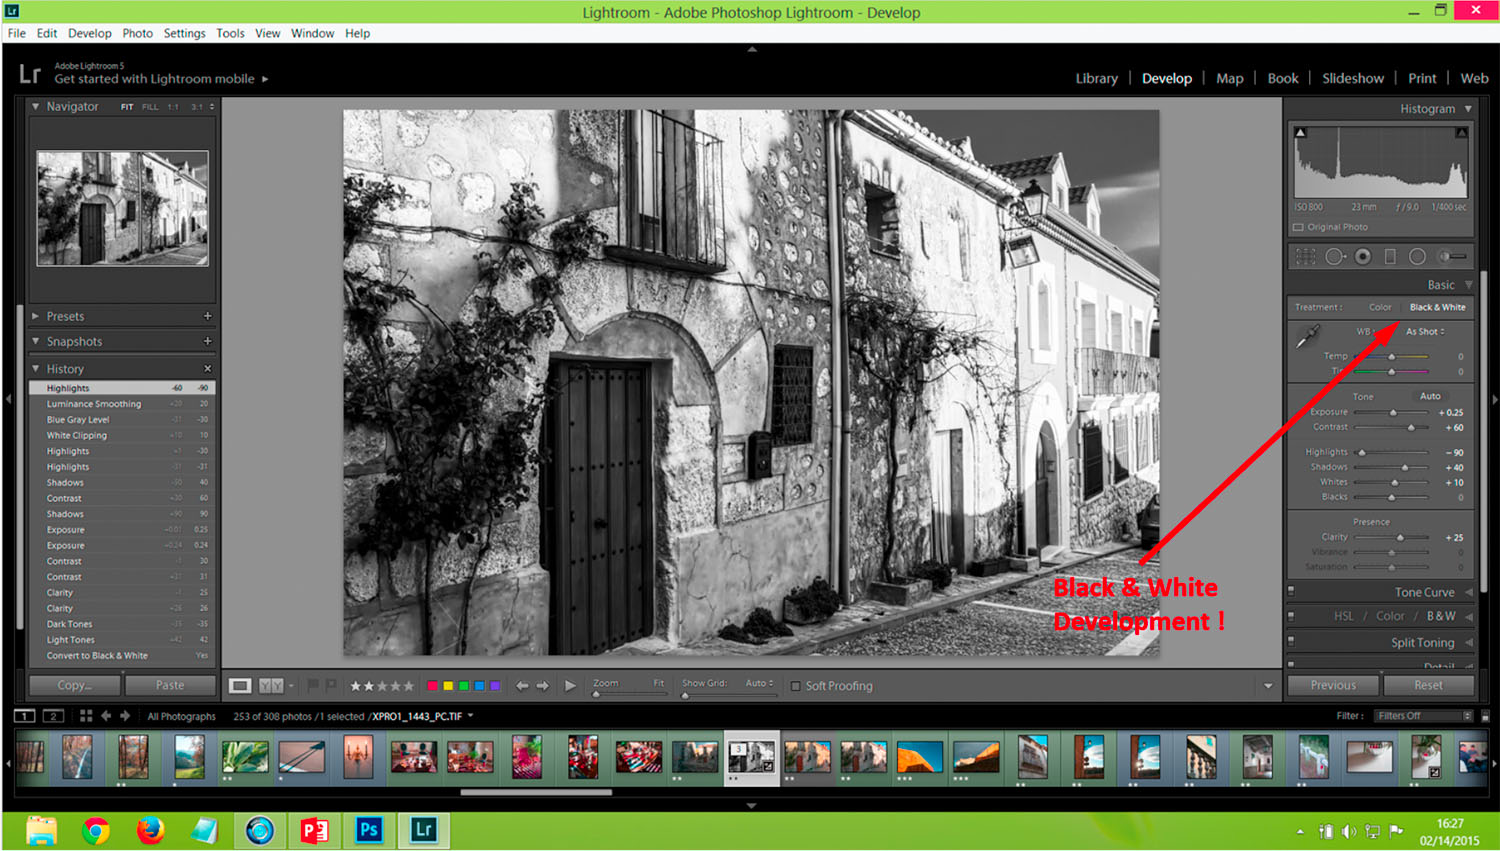Apply the green color label

463,686
